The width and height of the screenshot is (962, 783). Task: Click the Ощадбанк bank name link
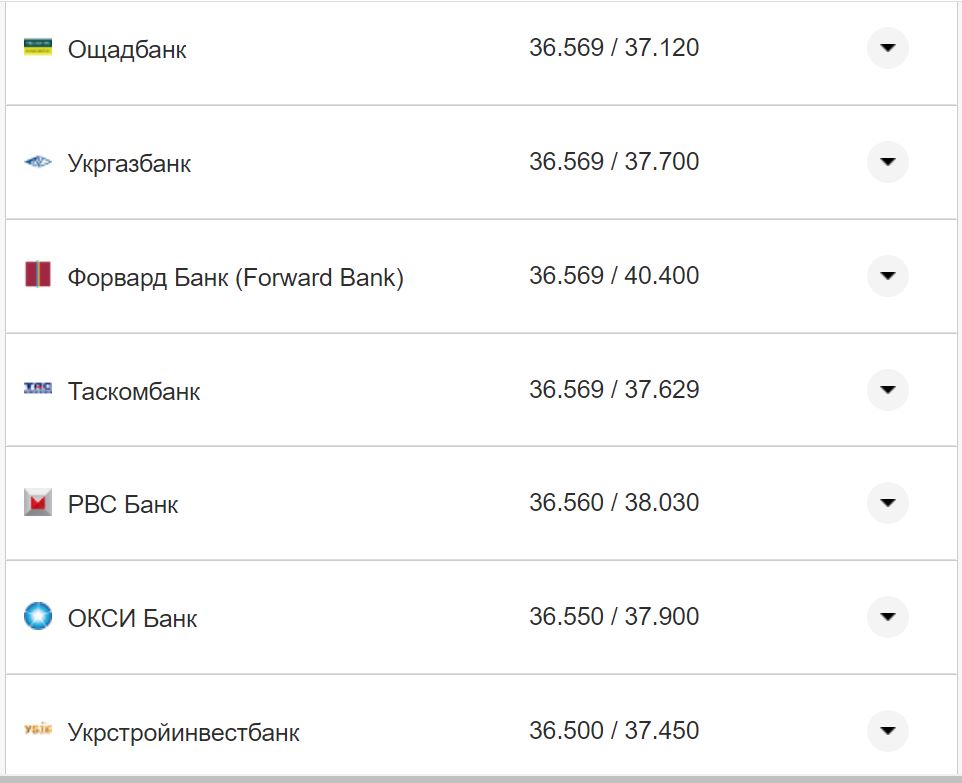tap(126, 49)
